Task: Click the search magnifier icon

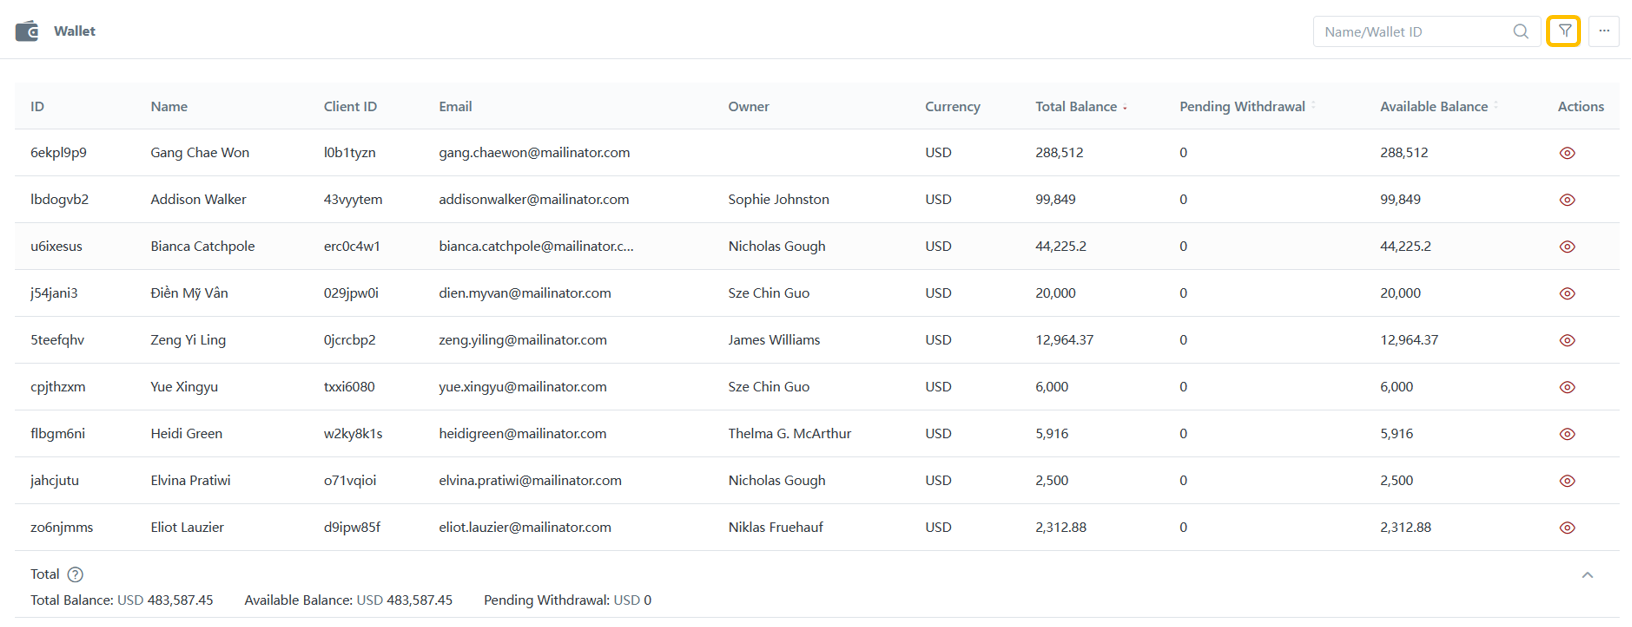Action: (x=1520, y=31)
